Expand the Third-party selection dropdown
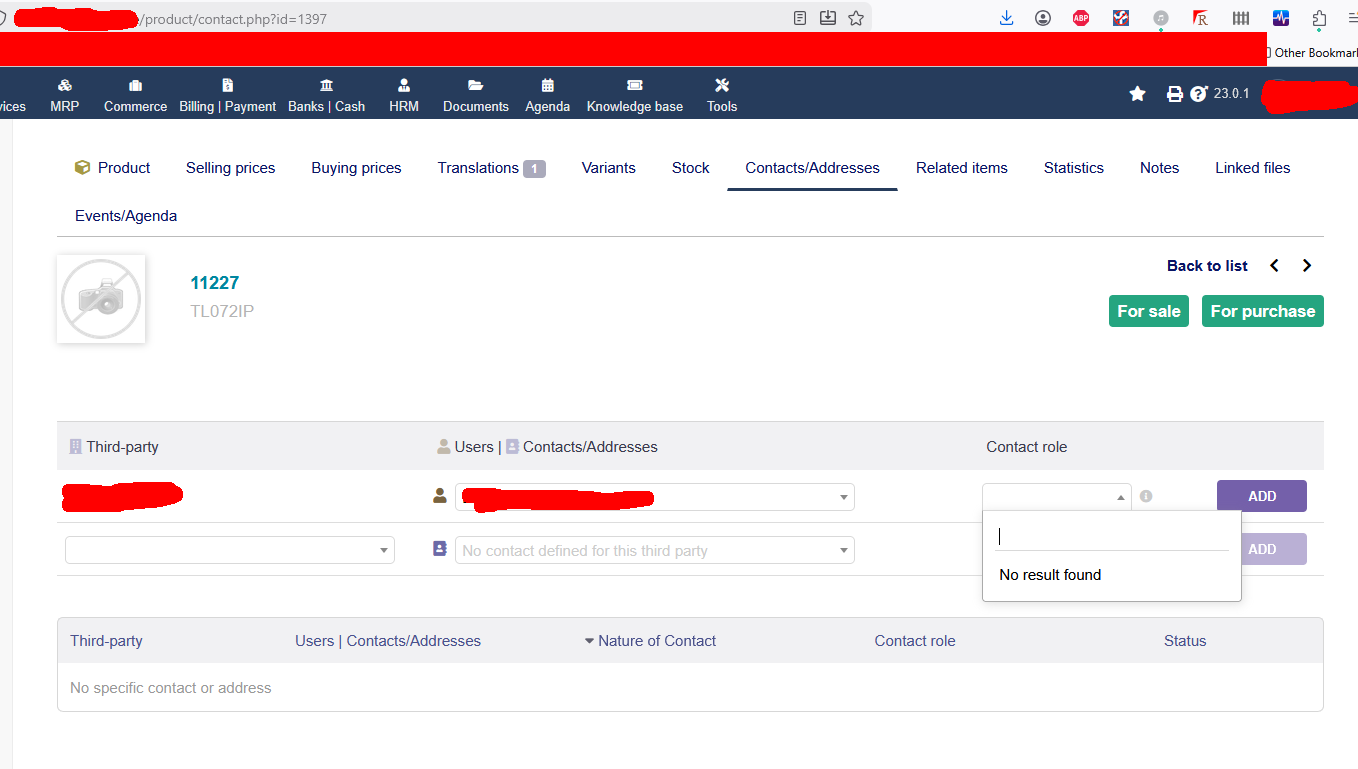Image resolution: width=1358 pixels, height=769 pixels. coord(229,550)
